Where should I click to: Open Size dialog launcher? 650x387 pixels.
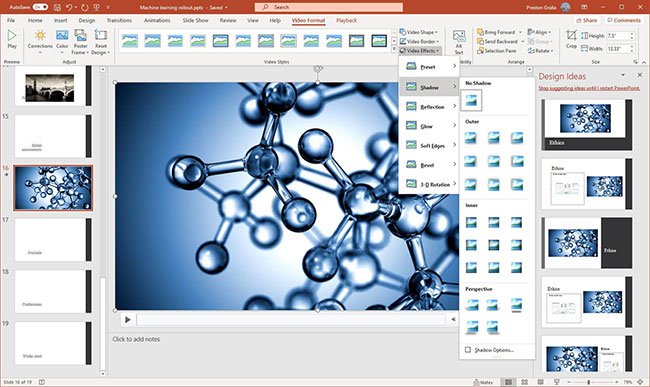click(635, 62)
